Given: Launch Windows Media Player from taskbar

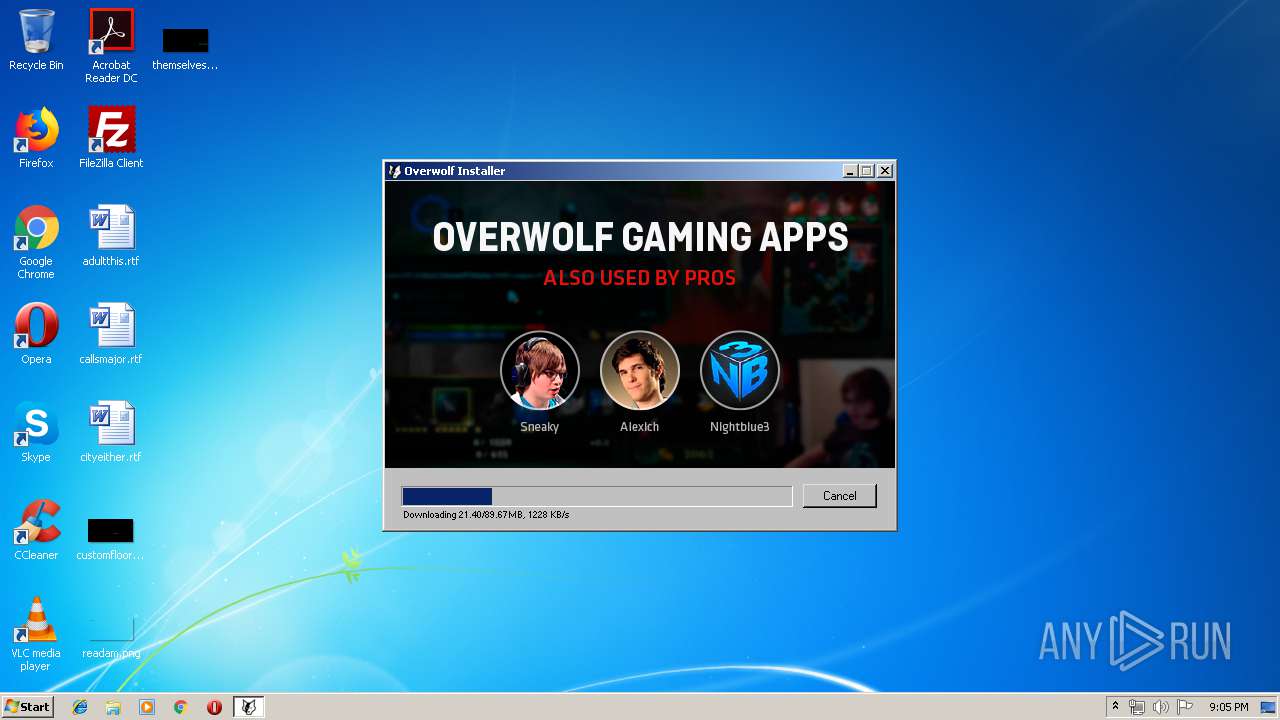Looking at the screenshot, I should (x=147, y=707).
